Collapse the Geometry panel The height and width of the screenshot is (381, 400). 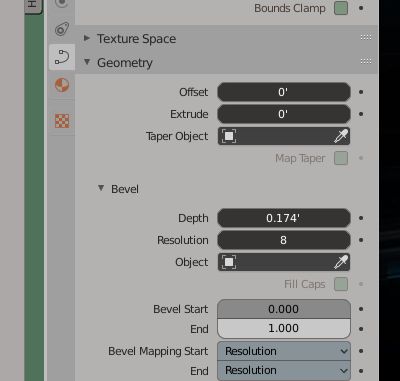[87, 62]
